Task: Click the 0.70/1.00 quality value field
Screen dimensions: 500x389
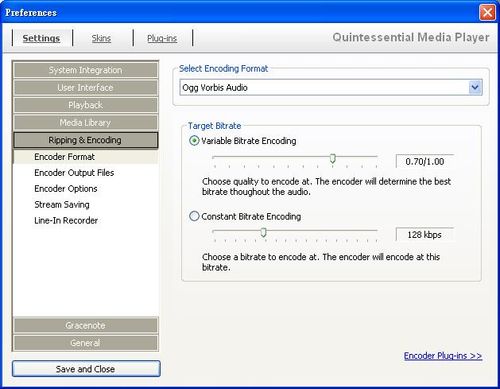Action: pos(425,162)
